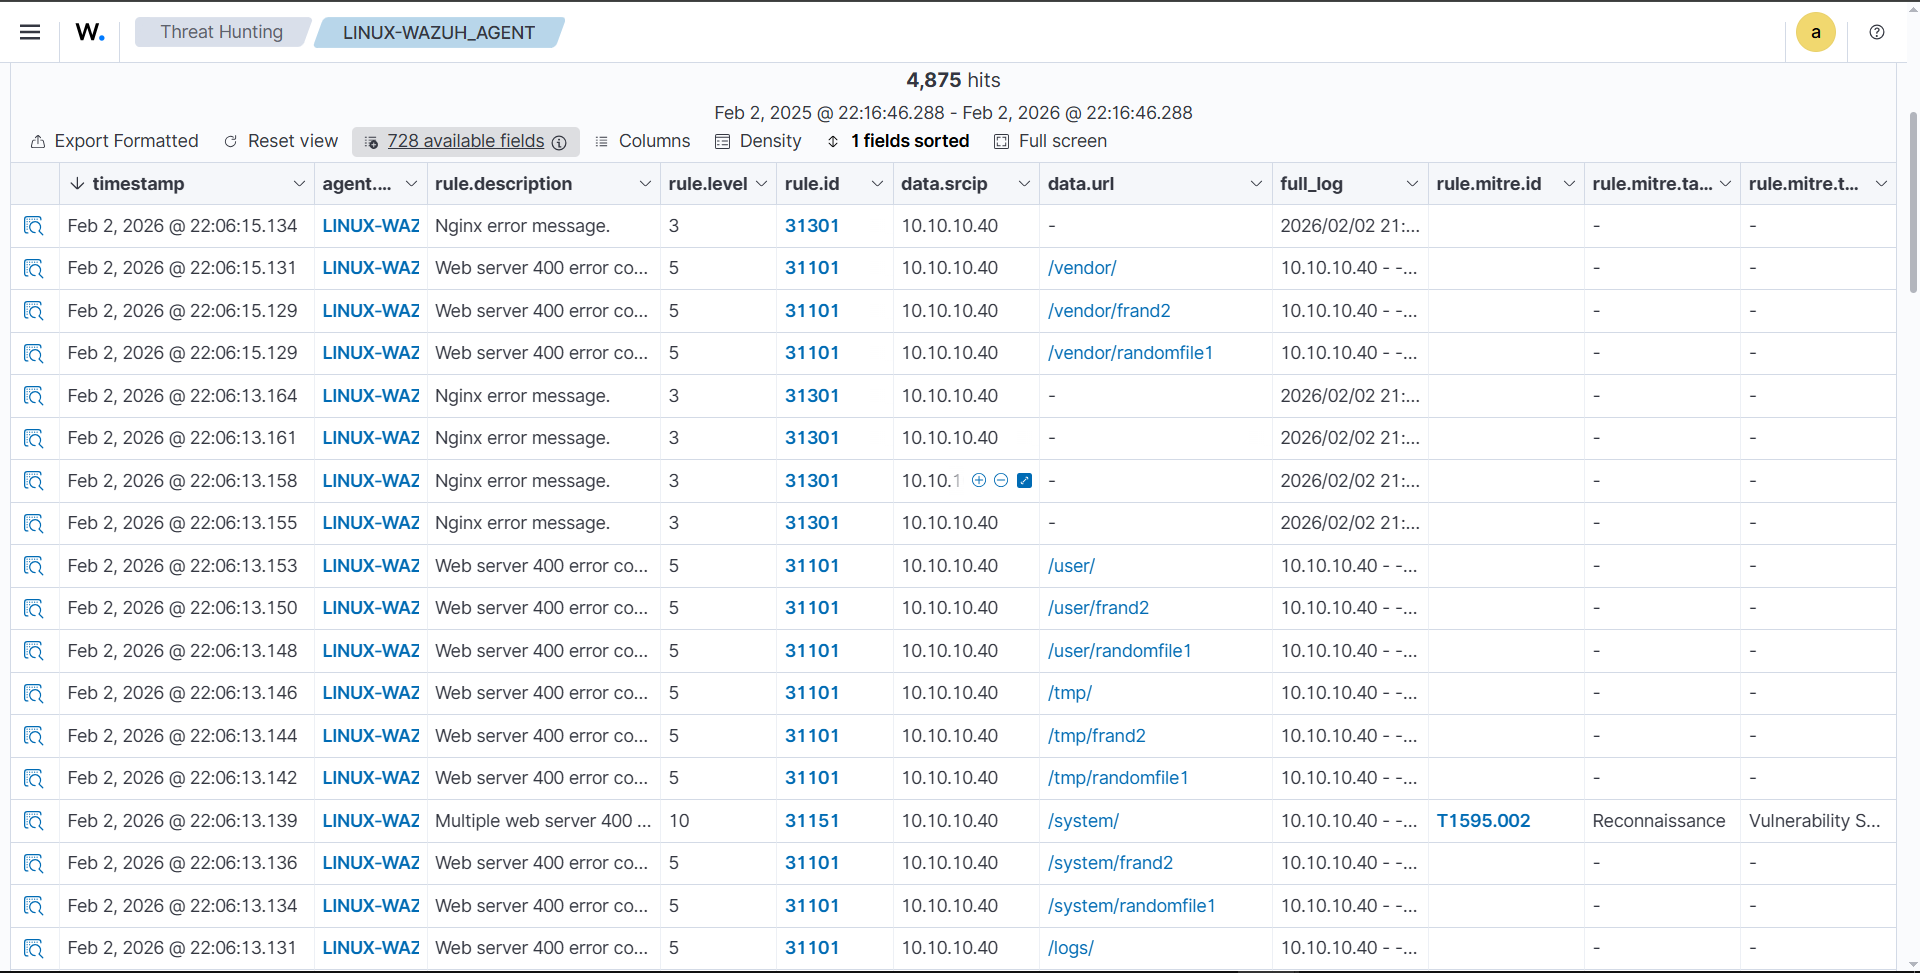Select the LINUX-WAZUH_AGENT breadcrumb
This screenshot has height=973, width=1920.
(x=438, y=32)
